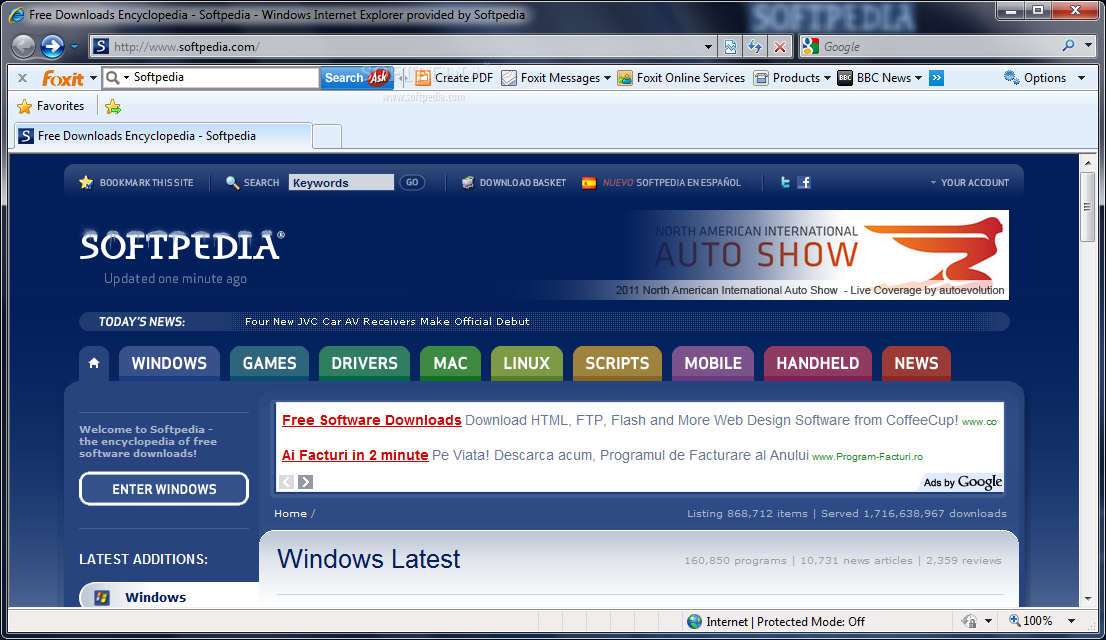Click the Home icon tab
This screenshot has height=640, width=1106.
(x=94, y=363)
